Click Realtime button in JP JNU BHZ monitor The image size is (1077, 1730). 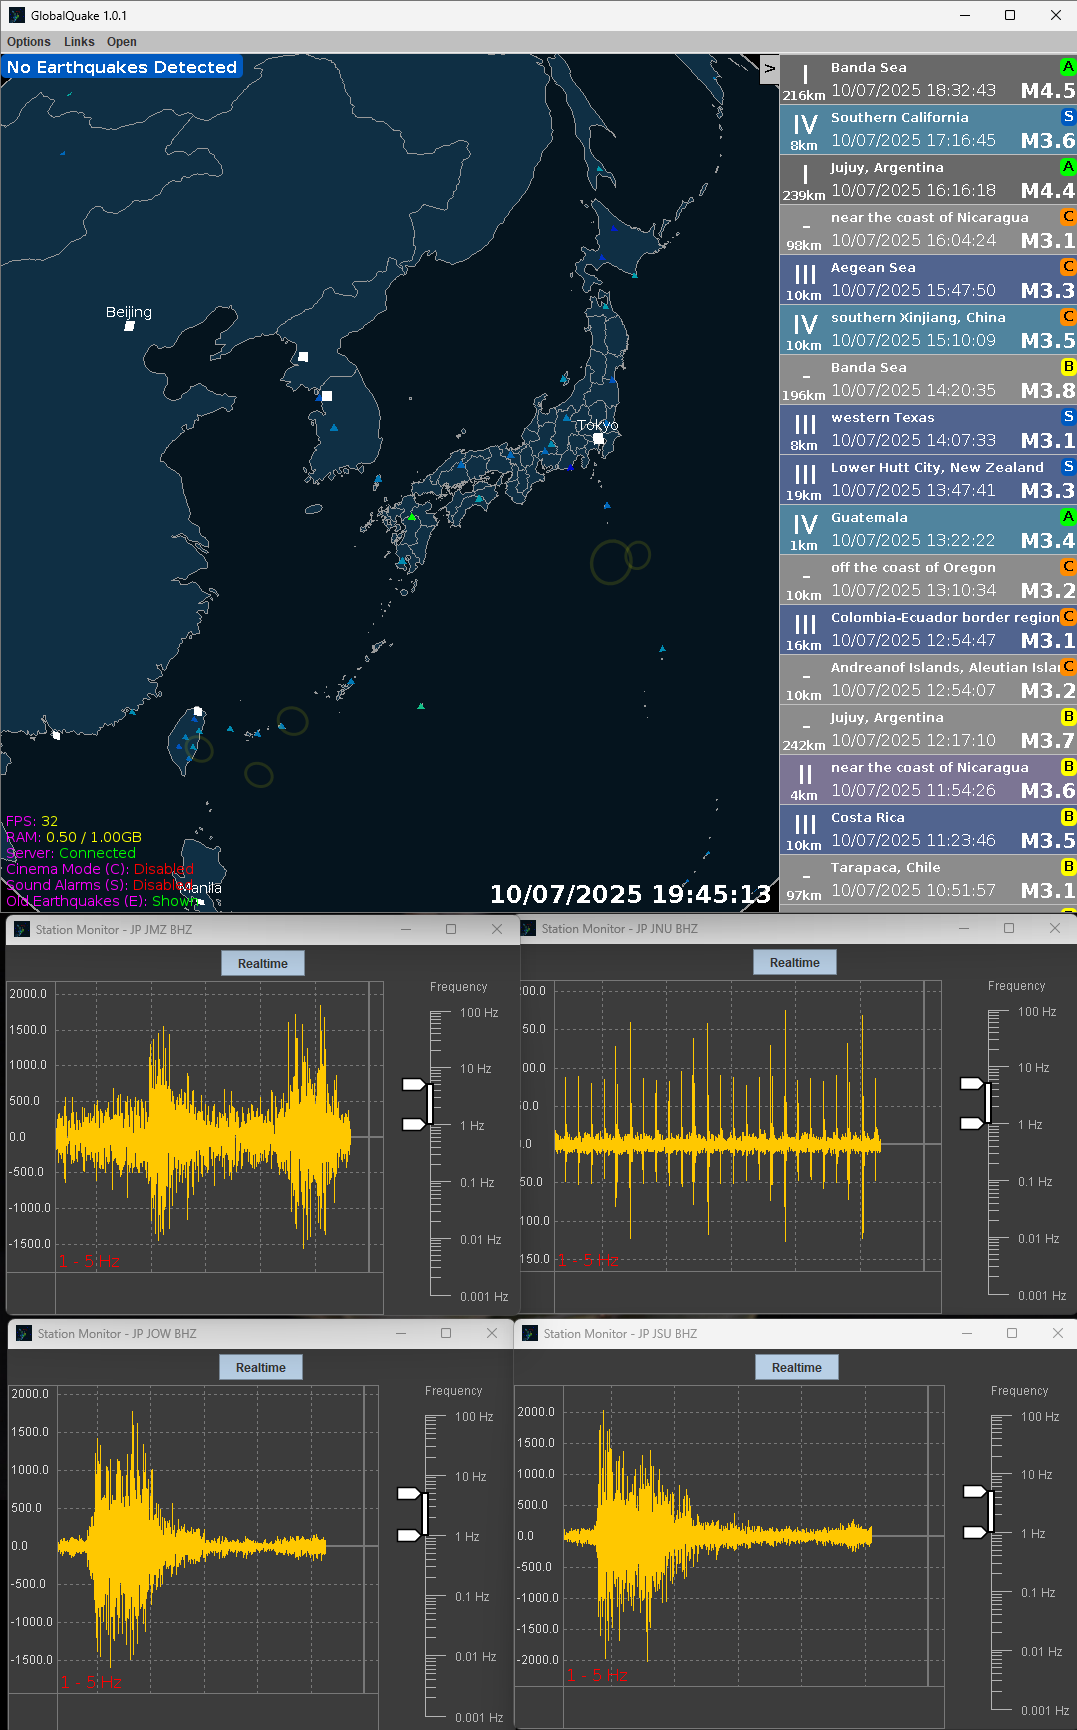(x=795, y=962)
